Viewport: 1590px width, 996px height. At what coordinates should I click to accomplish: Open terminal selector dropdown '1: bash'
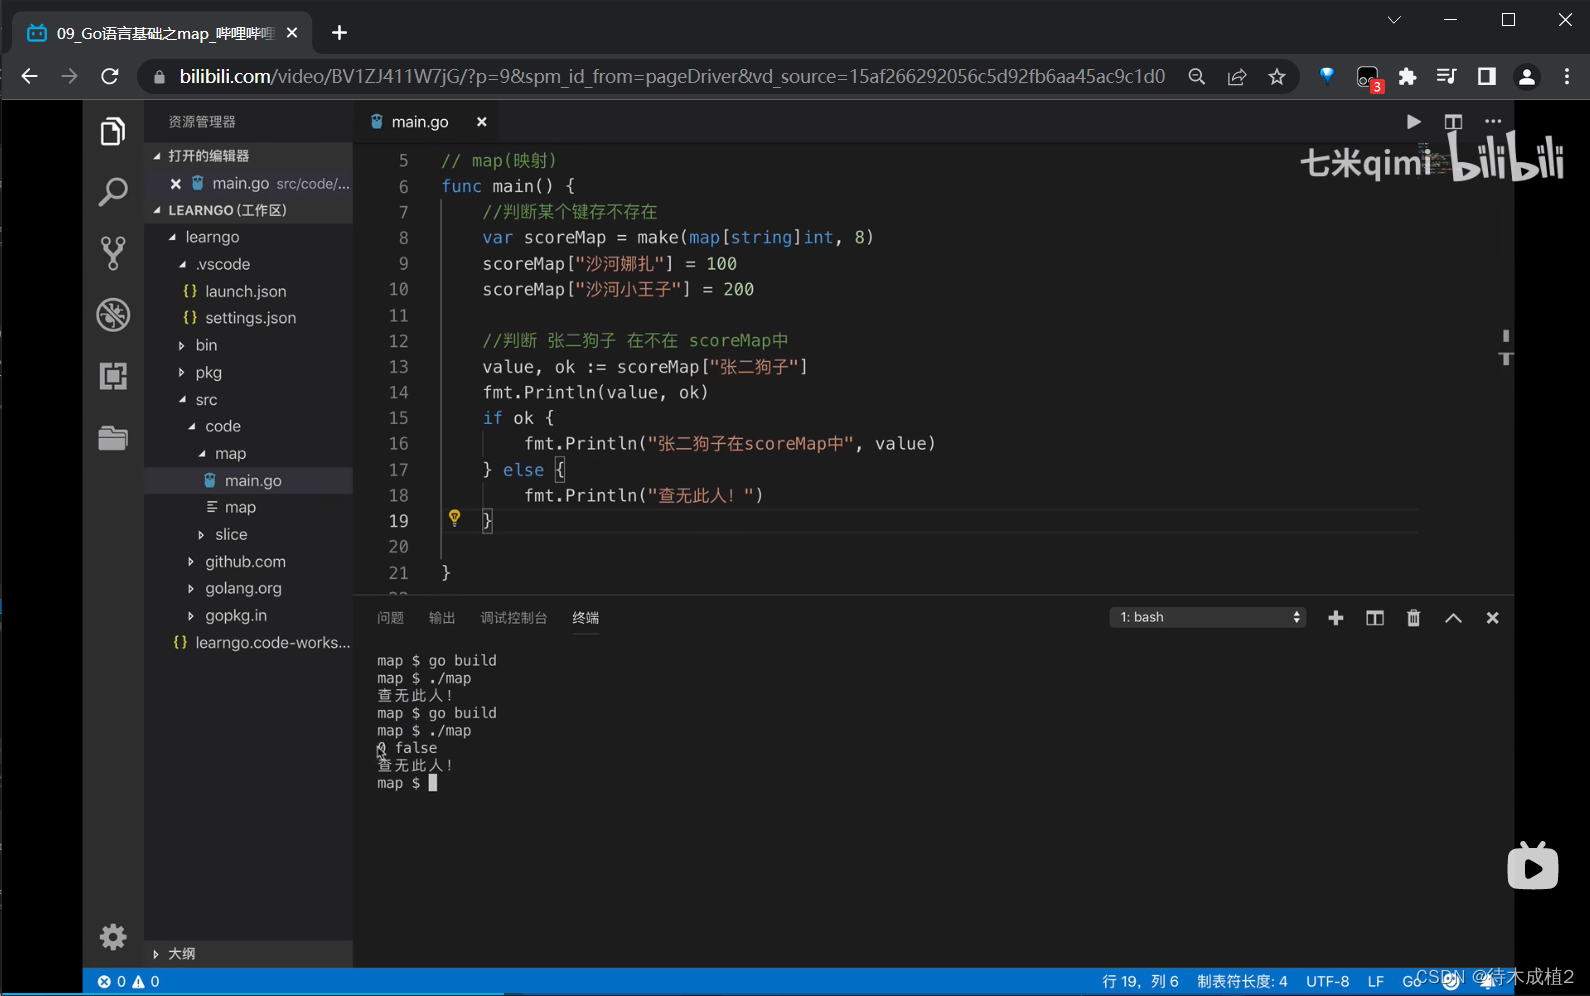[1208, 617]
